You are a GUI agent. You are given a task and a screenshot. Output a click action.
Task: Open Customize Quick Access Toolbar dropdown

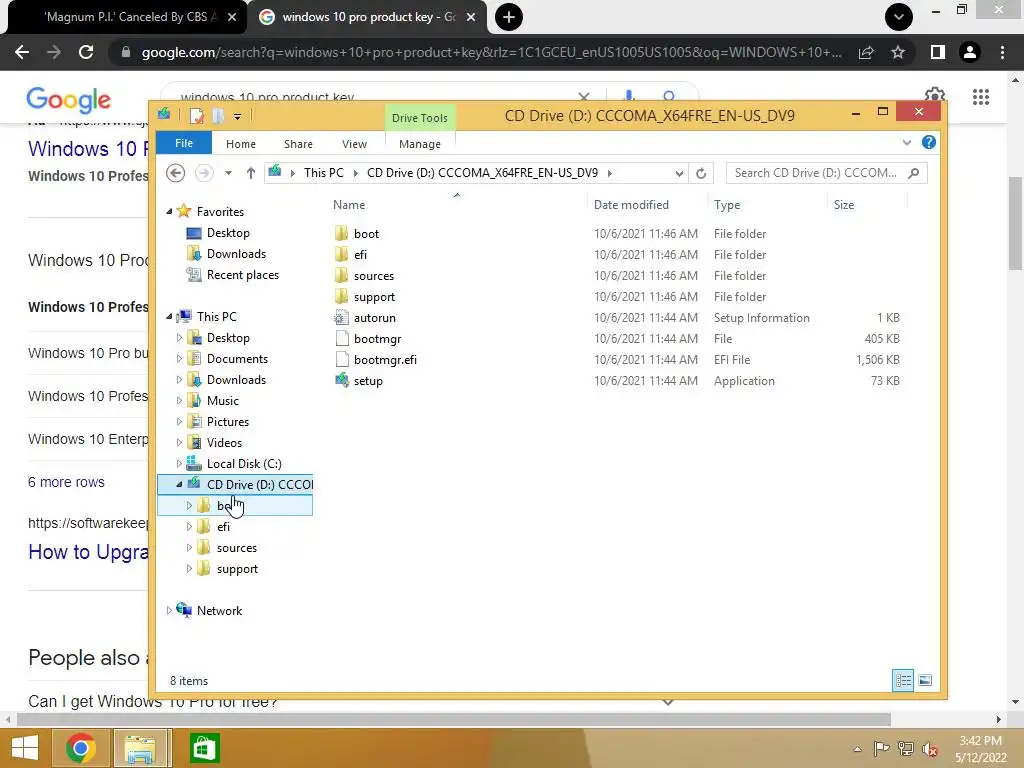pos(238,117)
